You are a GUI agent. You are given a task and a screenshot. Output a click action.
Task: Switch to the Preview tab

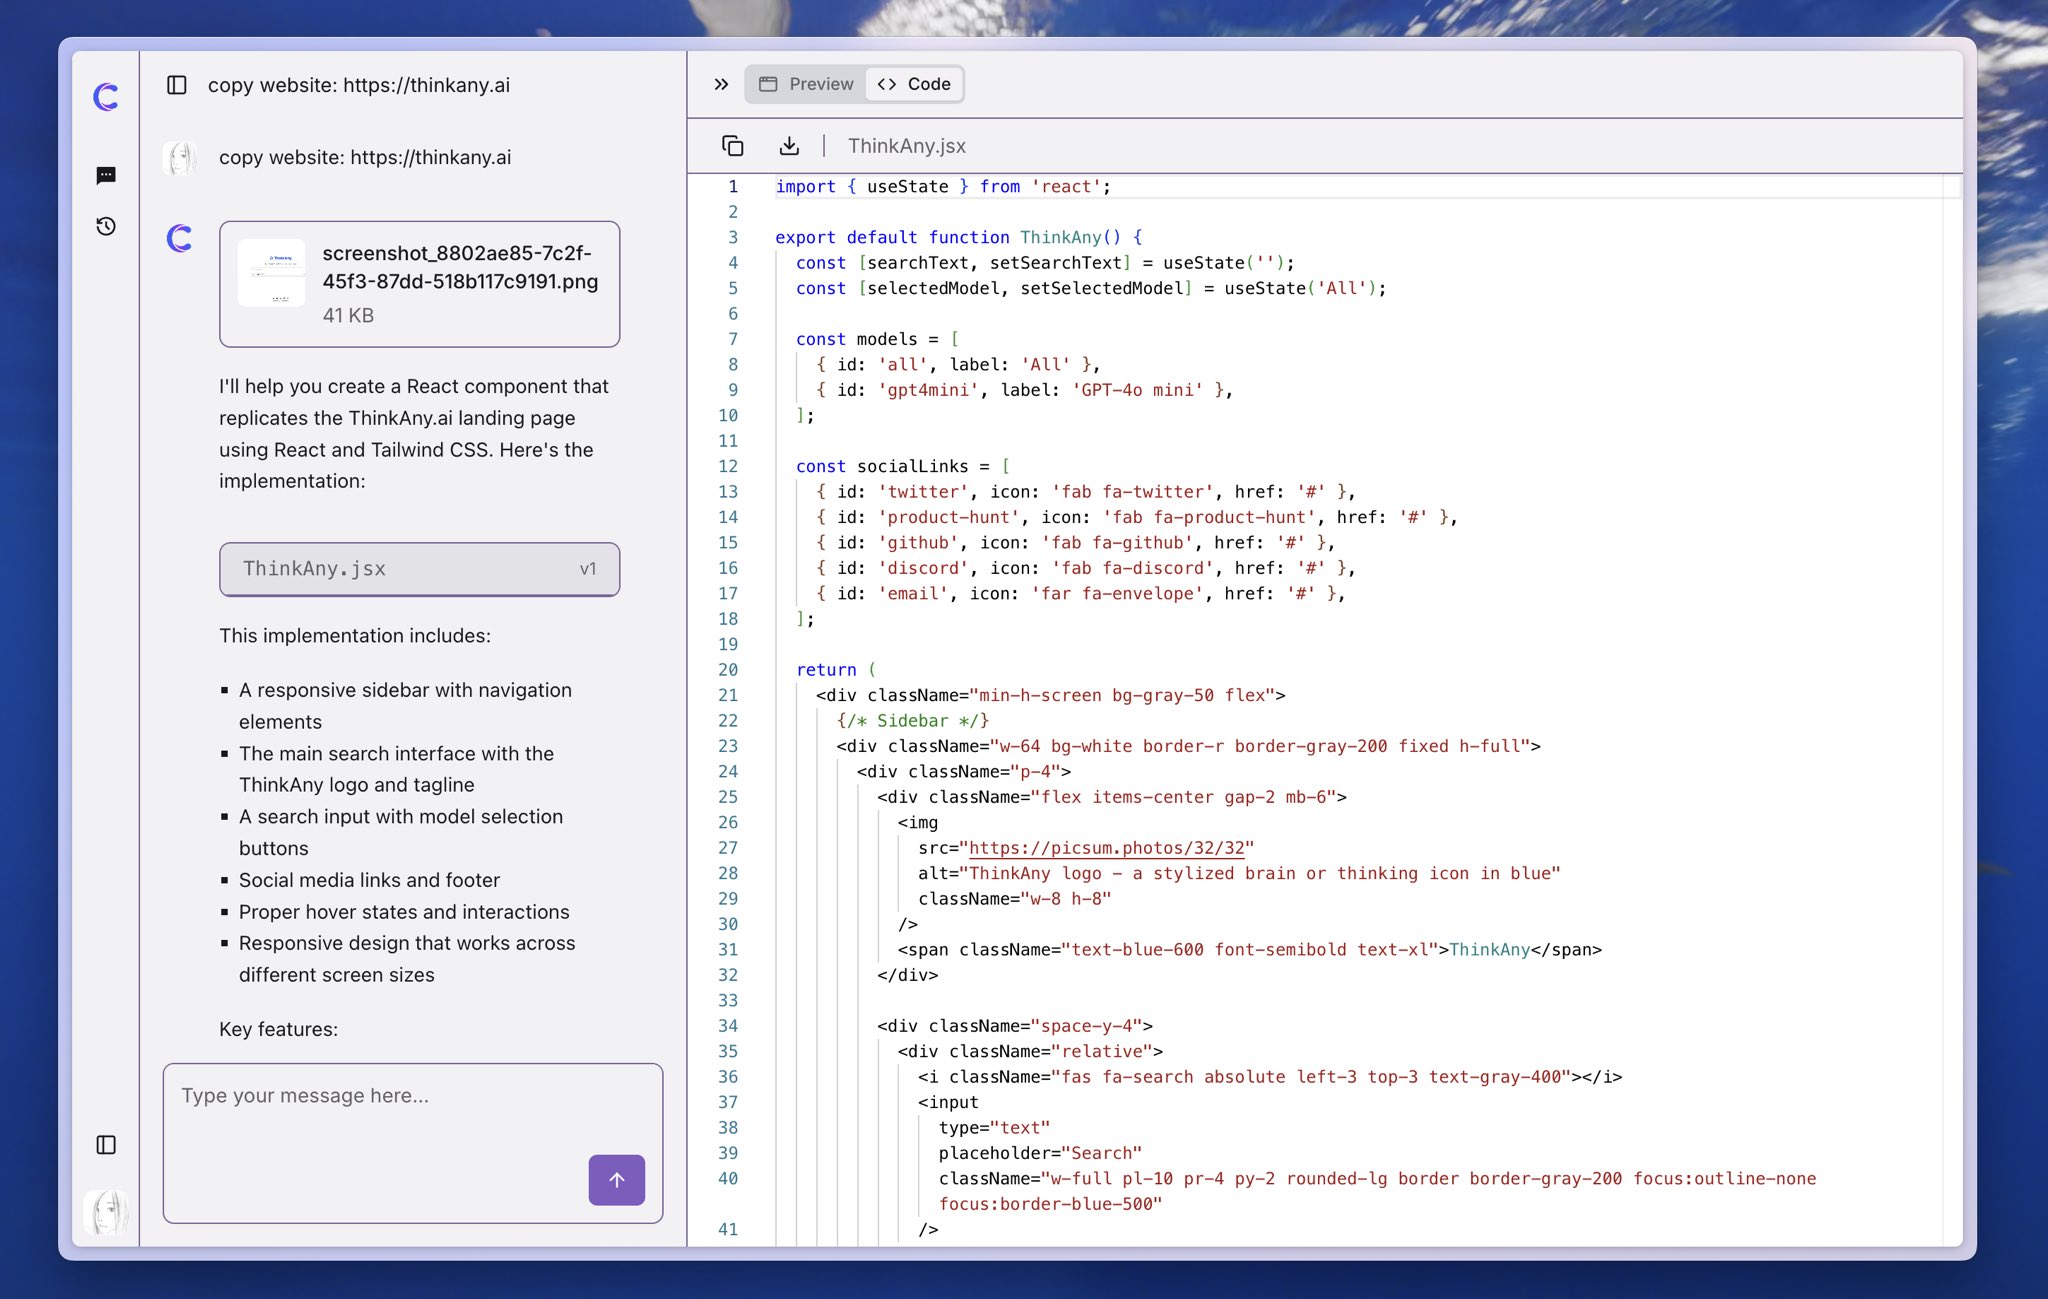806,84
